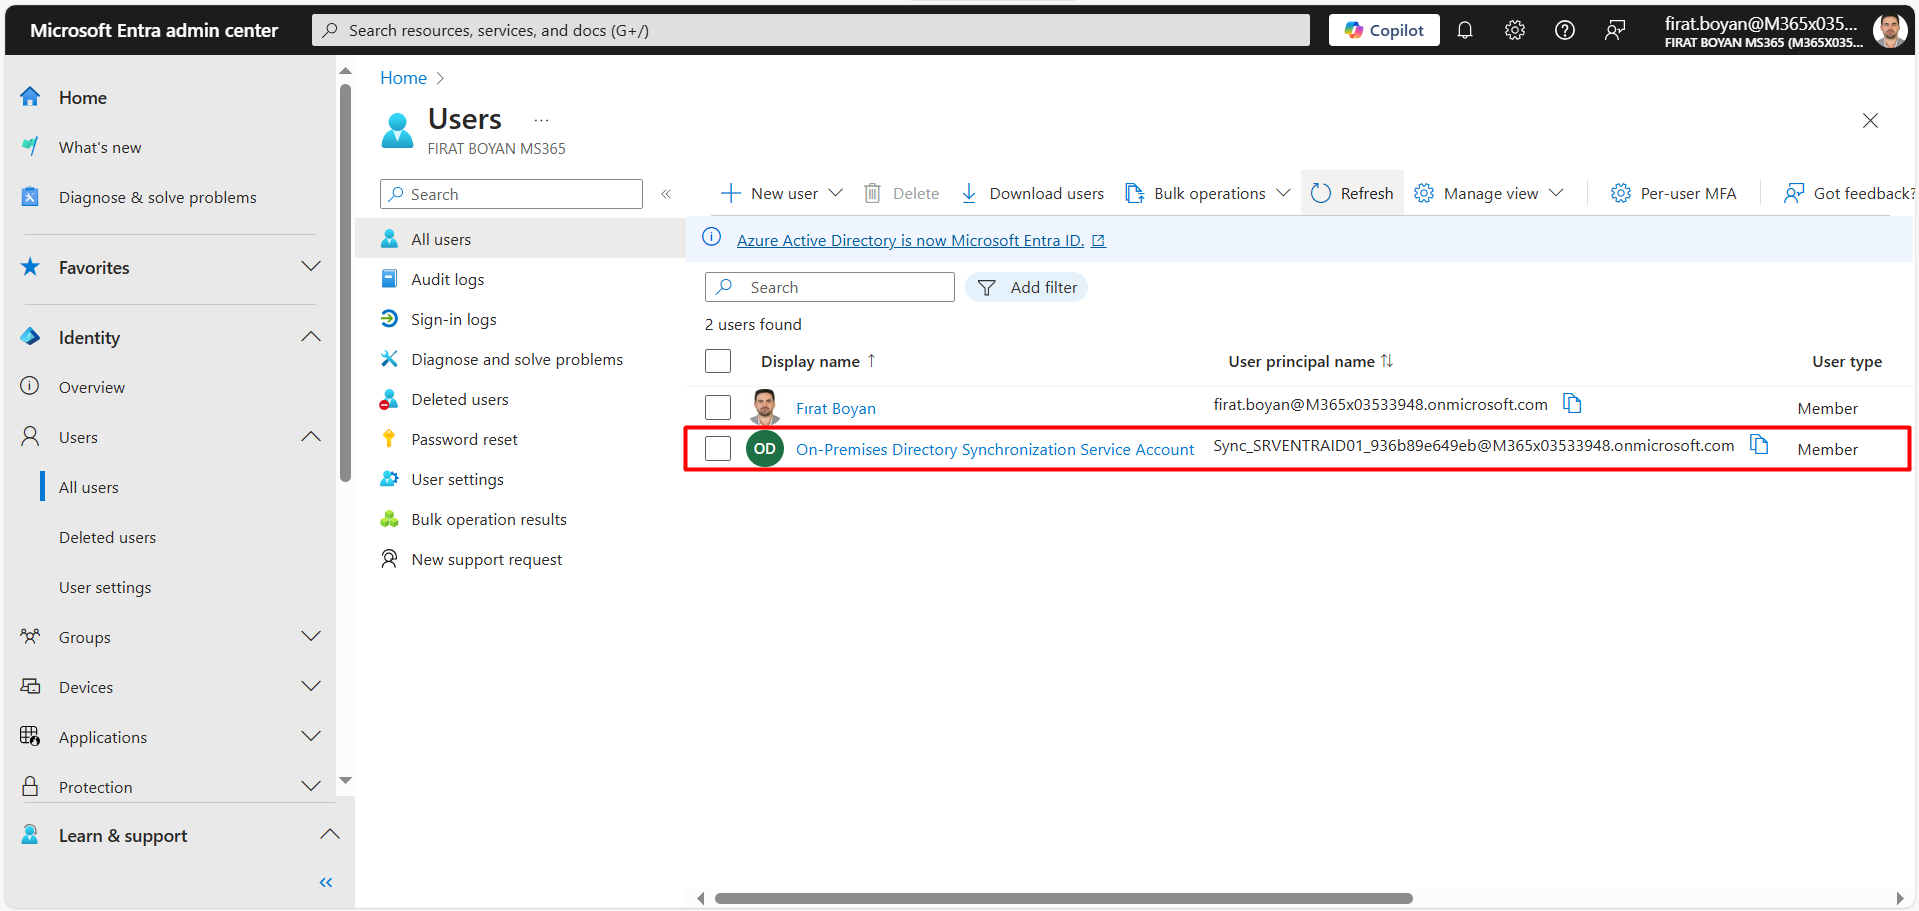Viewport: 1919px width, 911px height.
Task: Click Firat Boyan's photo thumbnail in list
Action: (x=765, y=407)
